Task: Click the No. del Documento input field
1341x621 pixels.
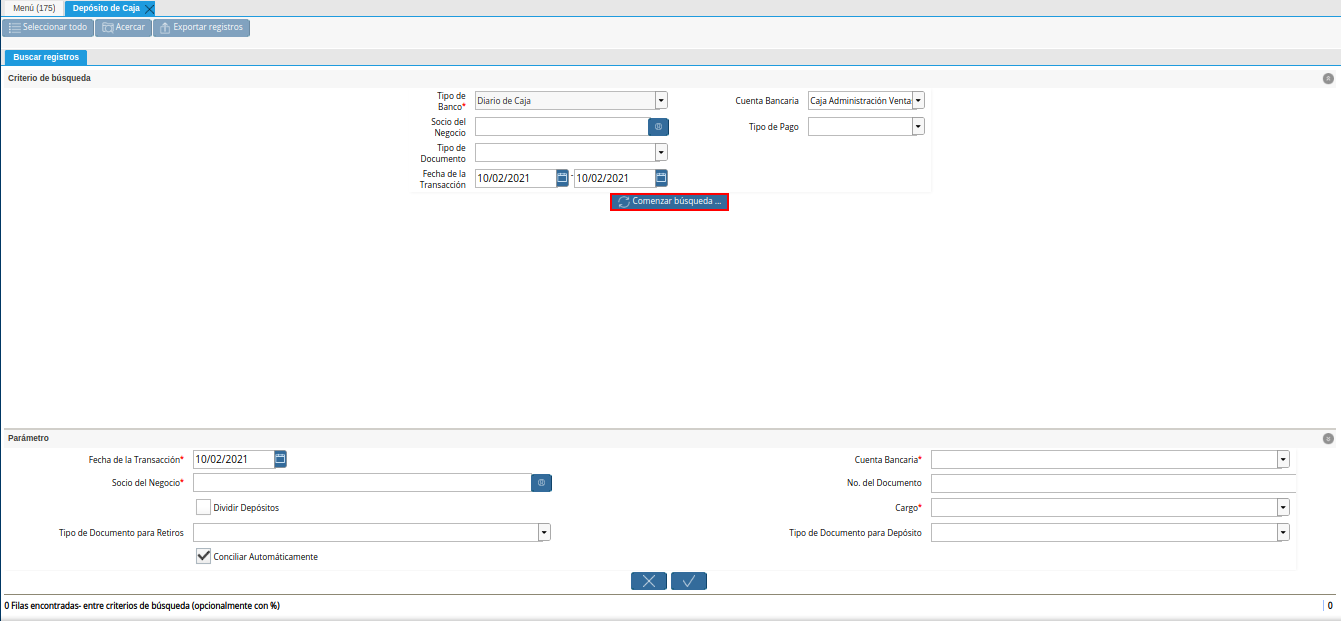Action: pyautogui.click(x=1112, y=483)
